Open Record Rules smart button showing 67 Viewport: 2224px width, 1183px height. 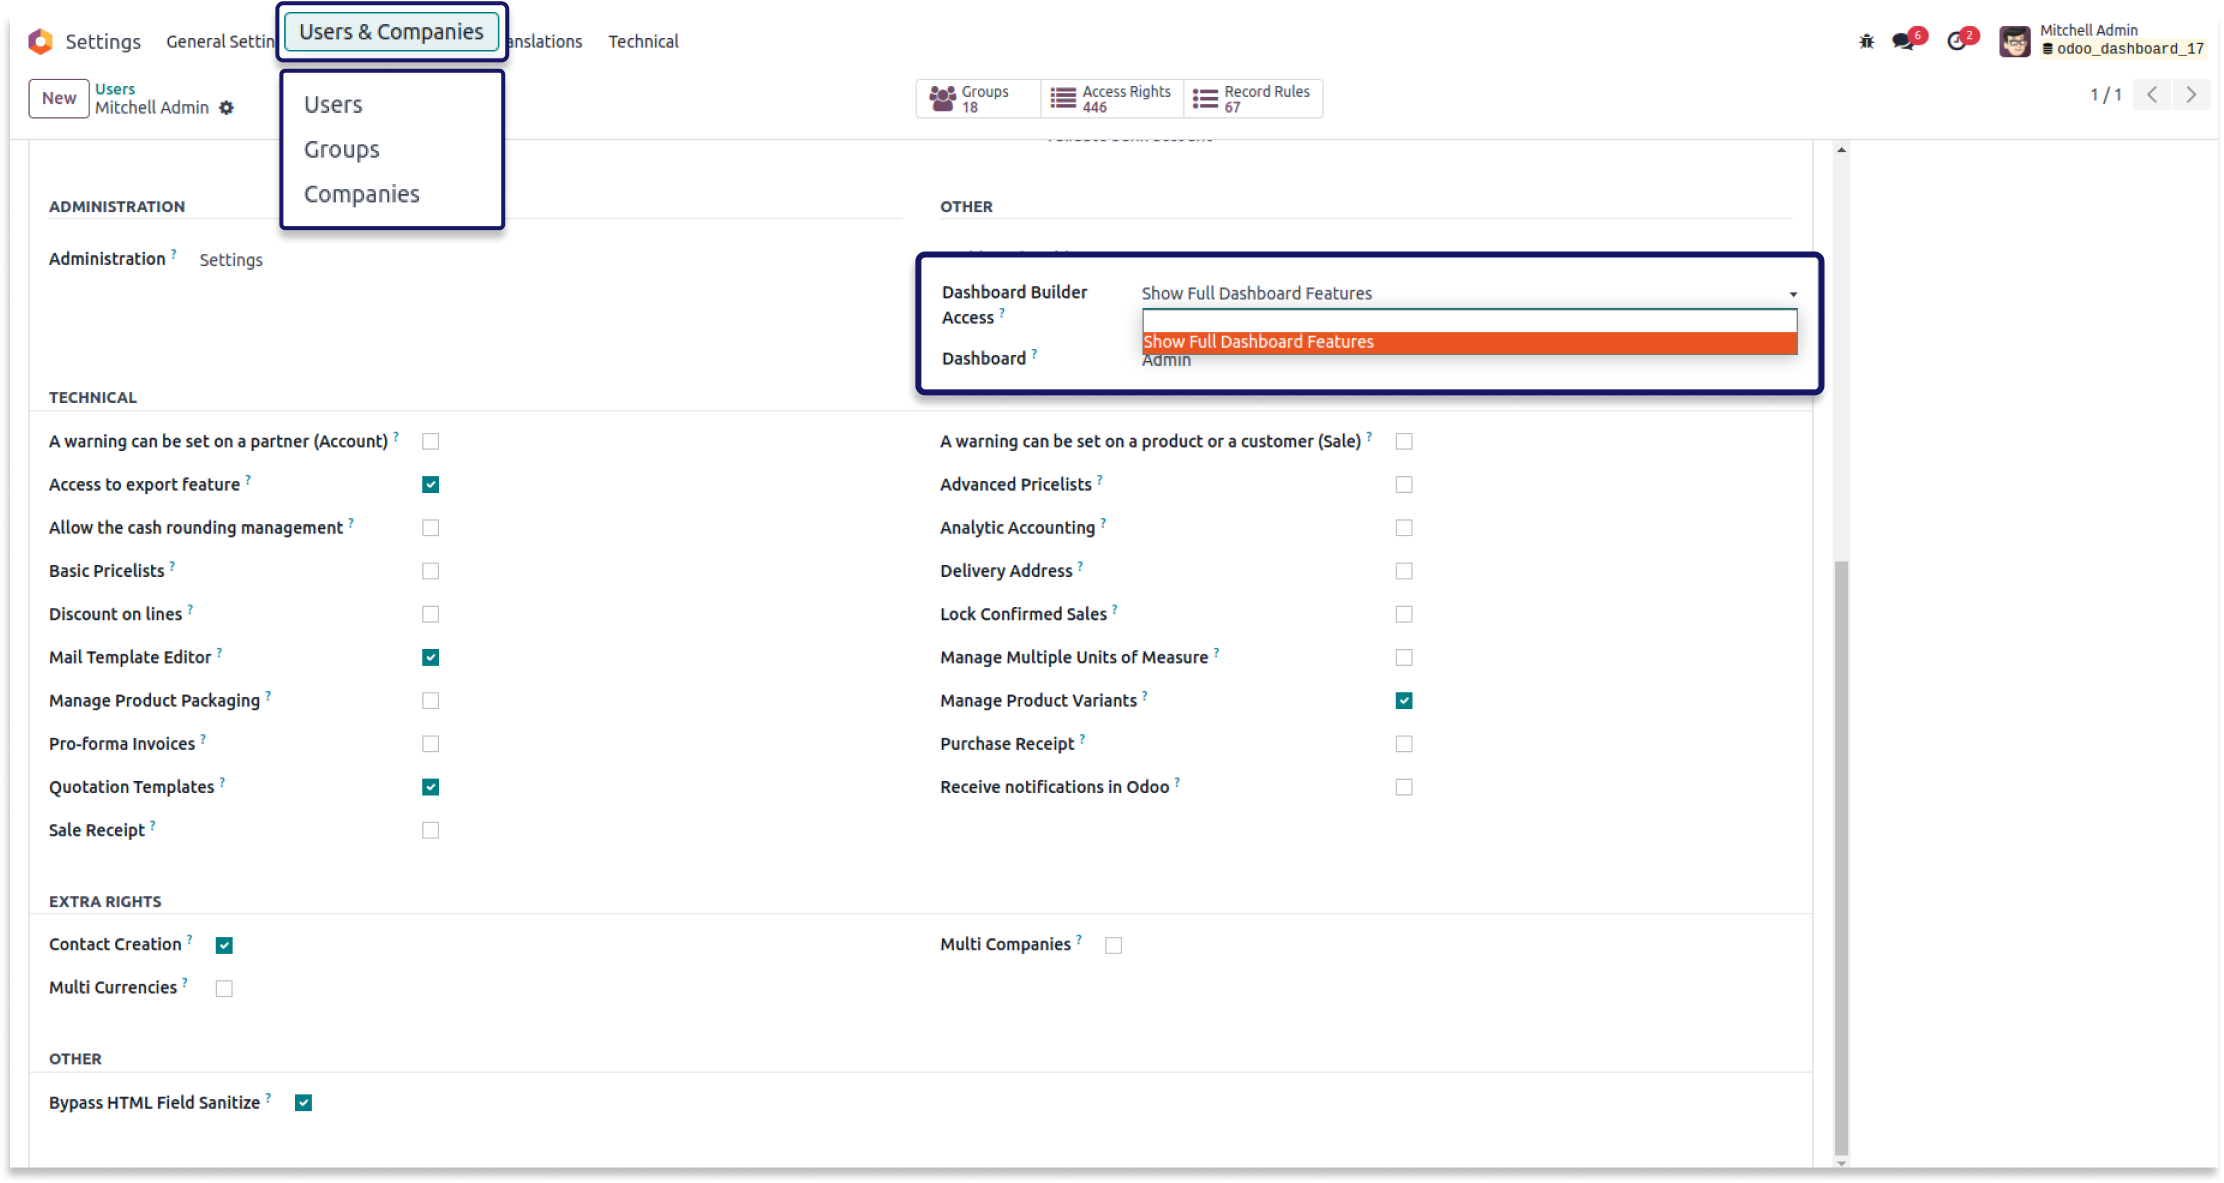point(1253,98)
